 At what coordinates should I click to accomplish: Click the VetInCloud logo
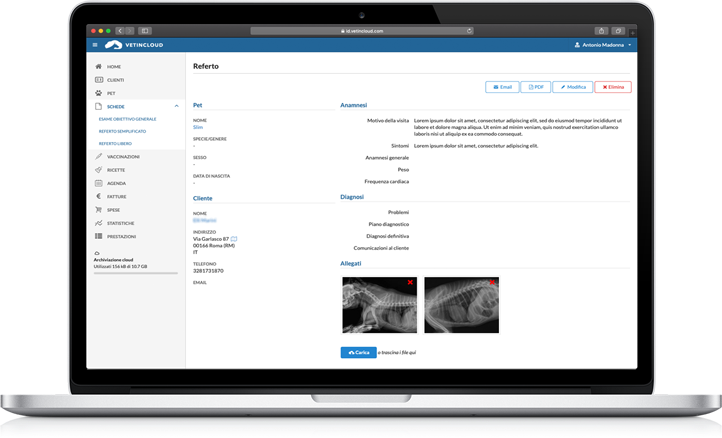pyautogui.click(x=134, y=45)
